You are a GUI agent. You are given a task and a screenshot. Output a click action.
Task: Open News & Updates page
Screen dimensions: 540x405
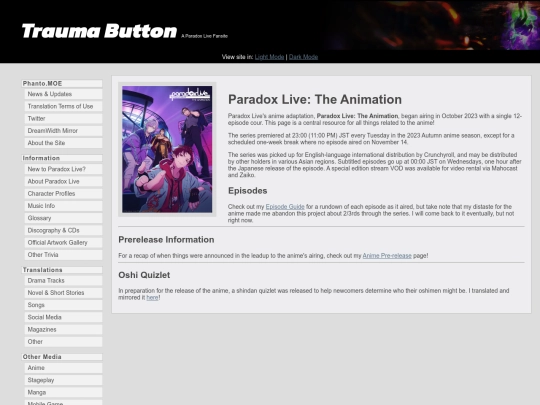tap(63, 94)
